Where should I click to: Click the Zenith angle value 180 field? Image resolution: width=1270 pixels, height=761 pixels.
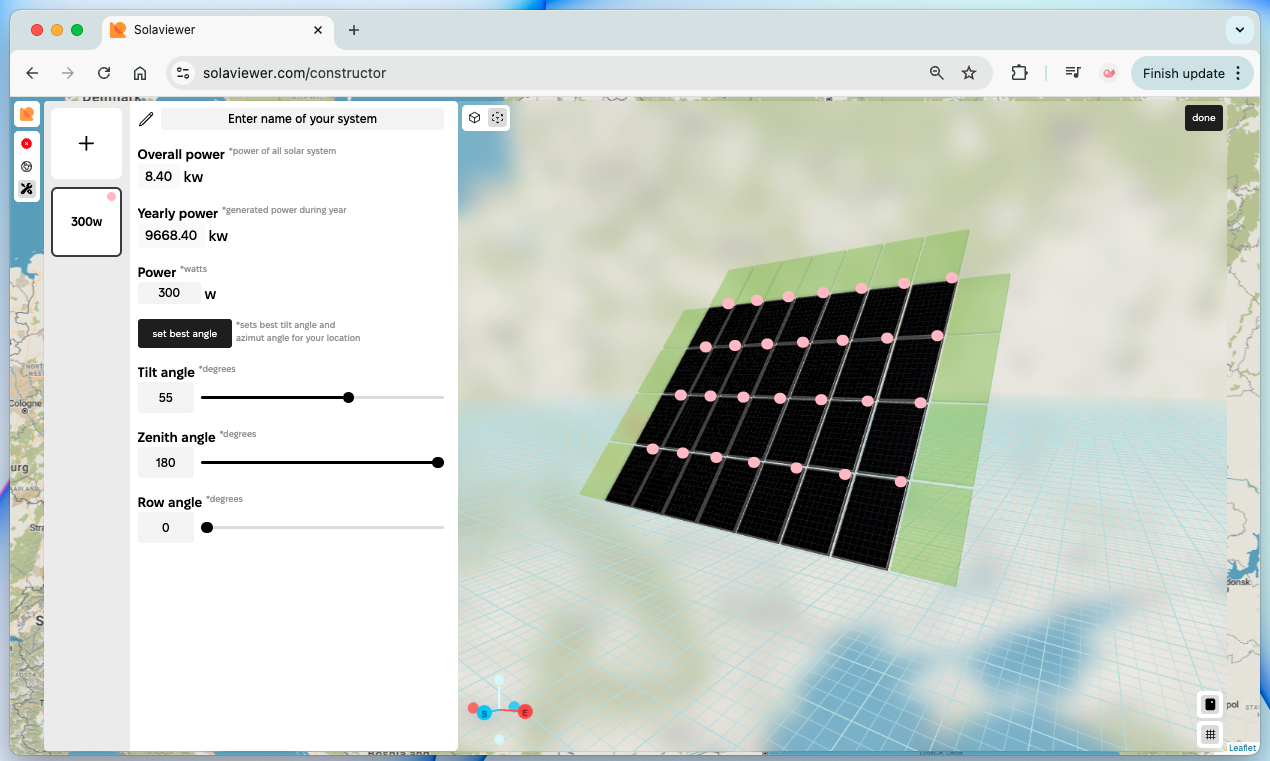point(166,463)
